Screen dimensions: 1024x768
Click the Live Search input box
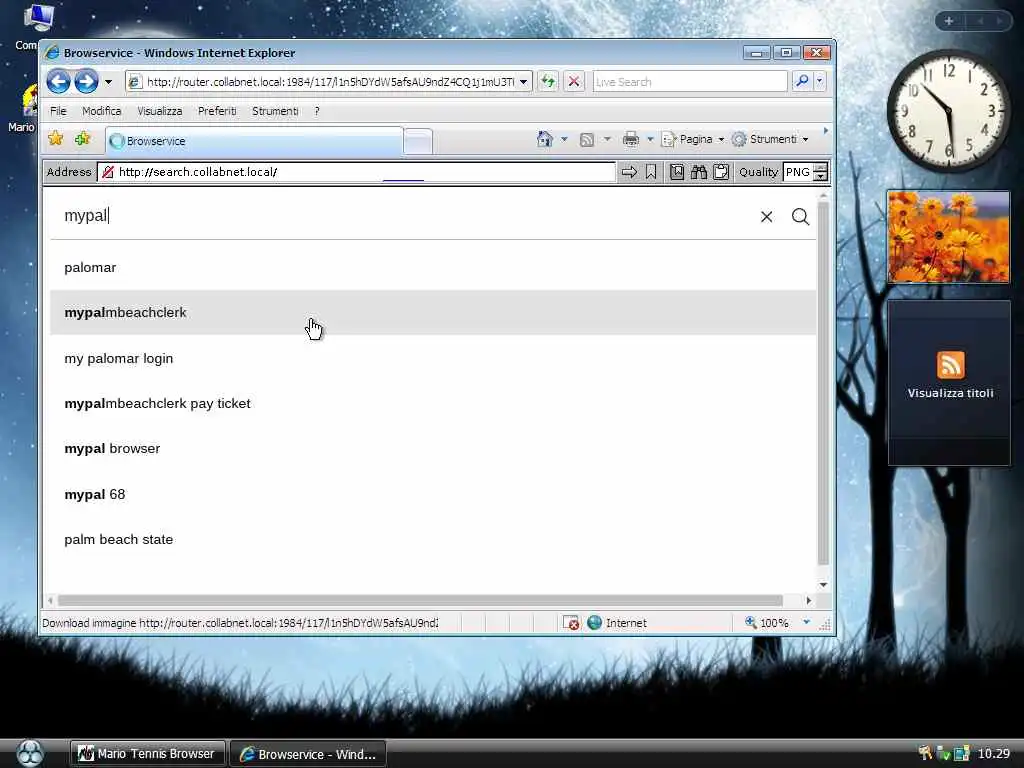(690, 82)
